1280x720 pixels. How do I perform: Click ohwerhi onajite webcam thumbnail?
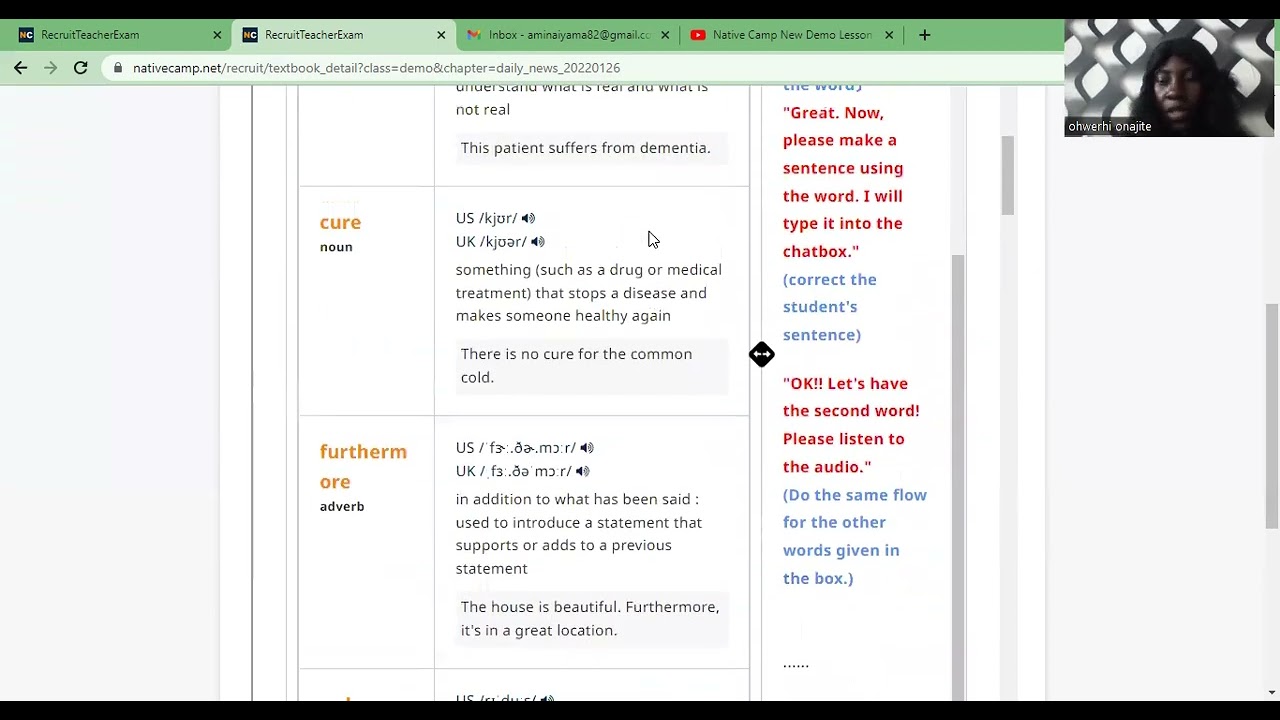1169,78
